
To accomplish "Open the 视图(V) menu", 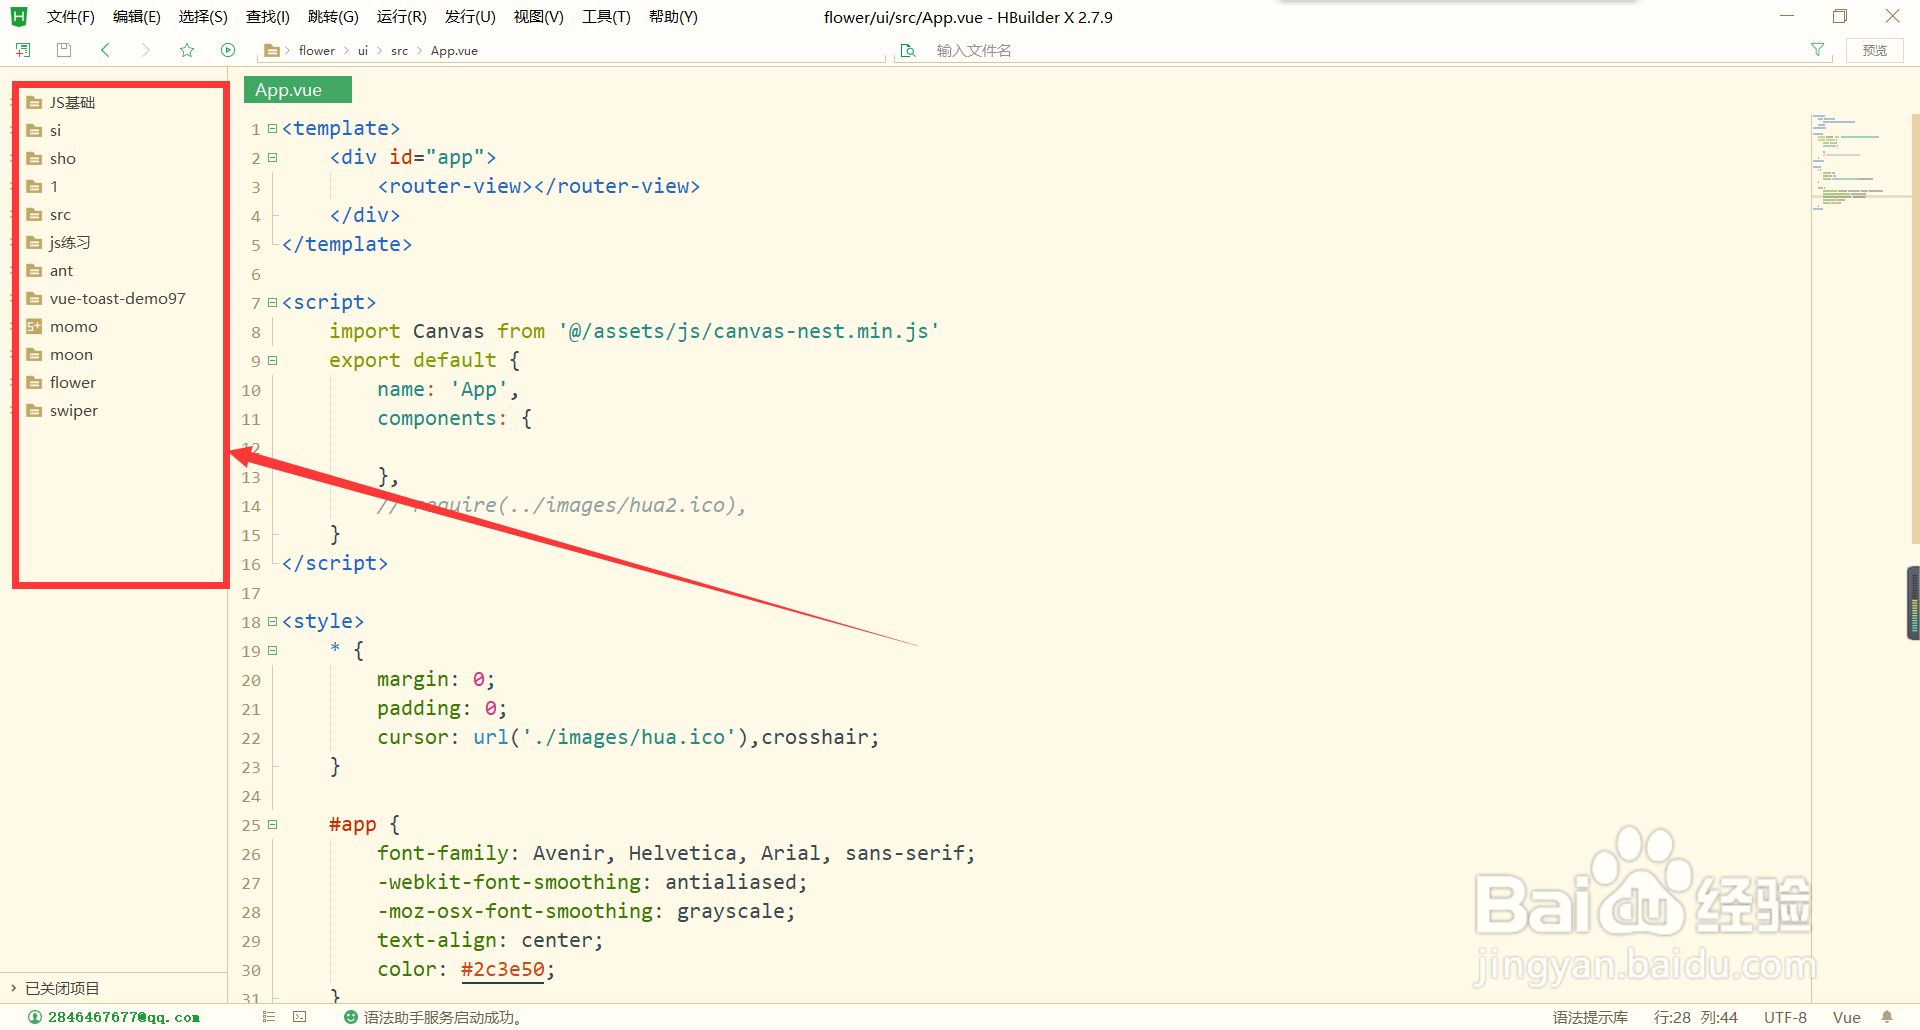I will pos(538,17).
